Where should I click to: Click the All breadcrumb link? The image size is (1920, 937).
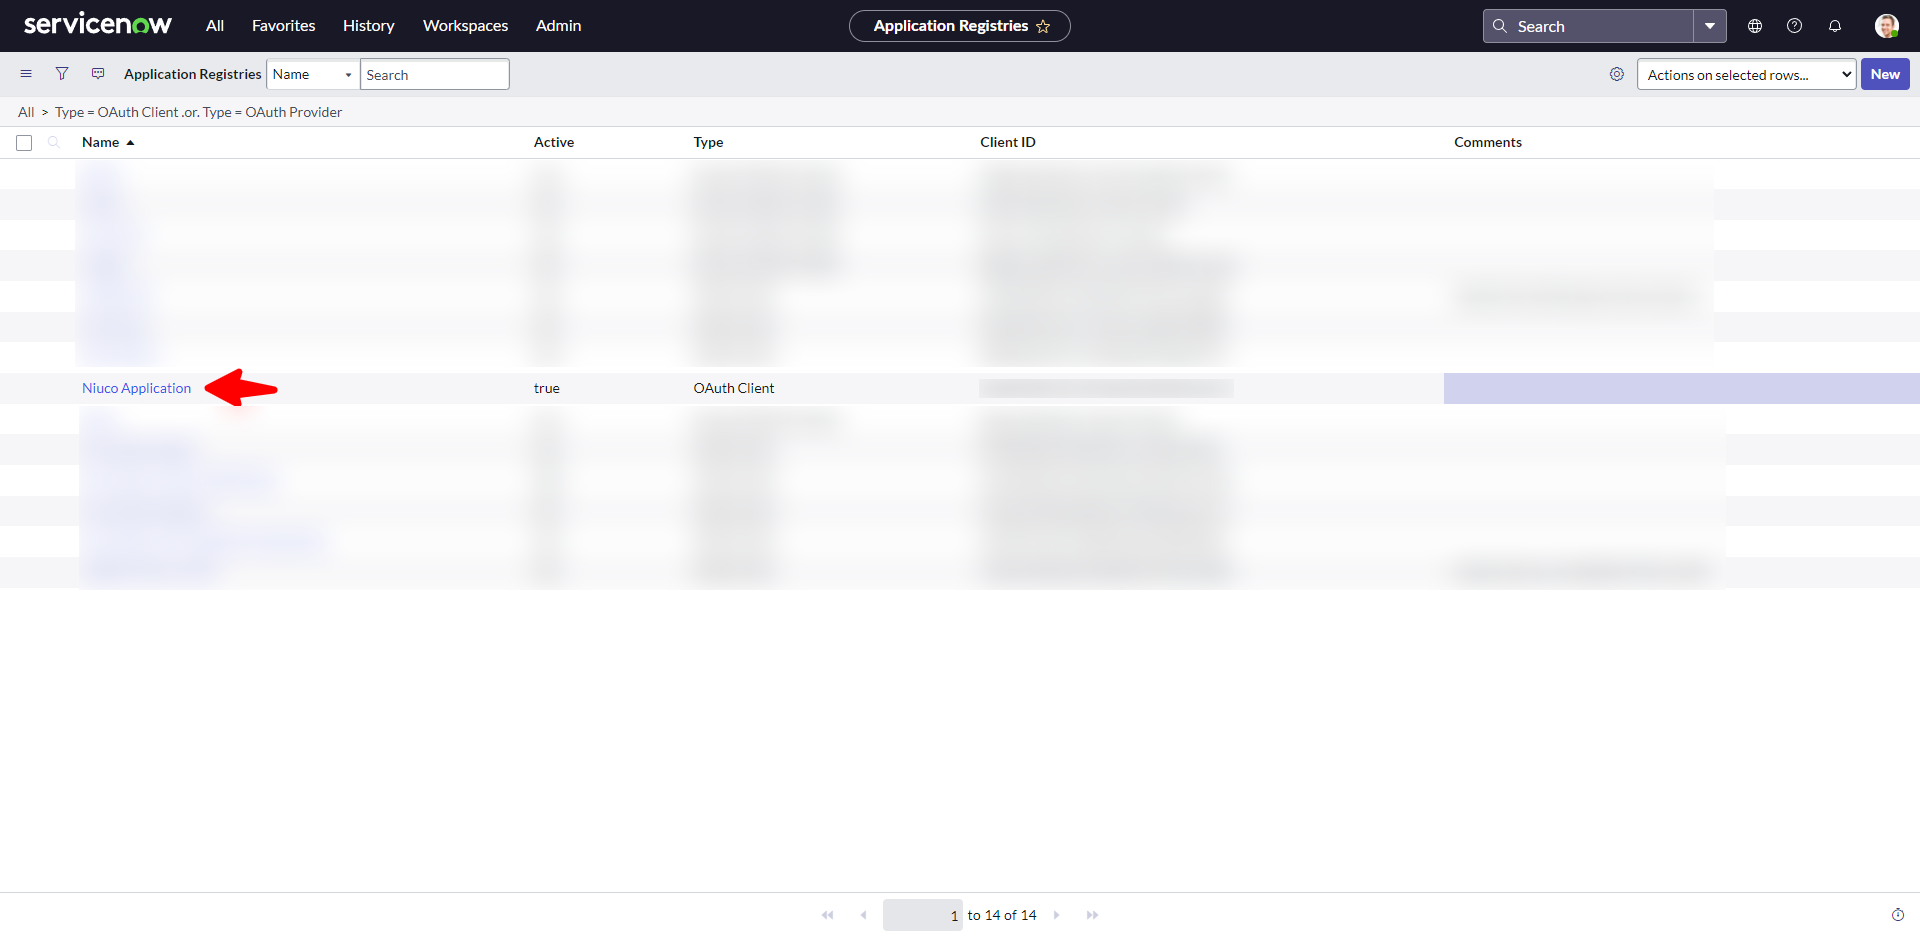[x=26, y=112]
